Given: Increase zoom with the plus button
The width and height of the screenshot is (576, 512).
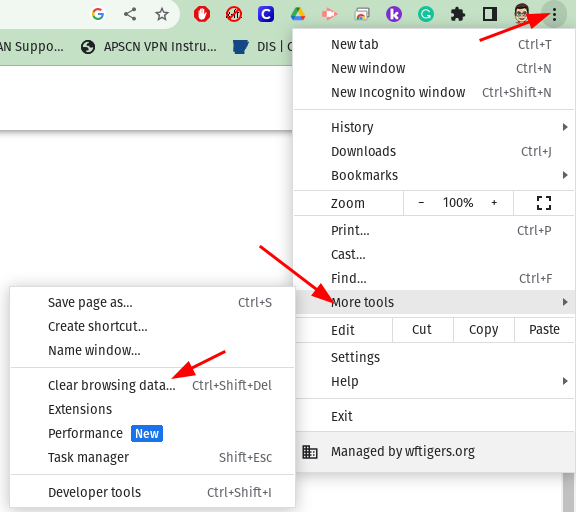Looking at the screenshot, I should [x=494, y=203].
